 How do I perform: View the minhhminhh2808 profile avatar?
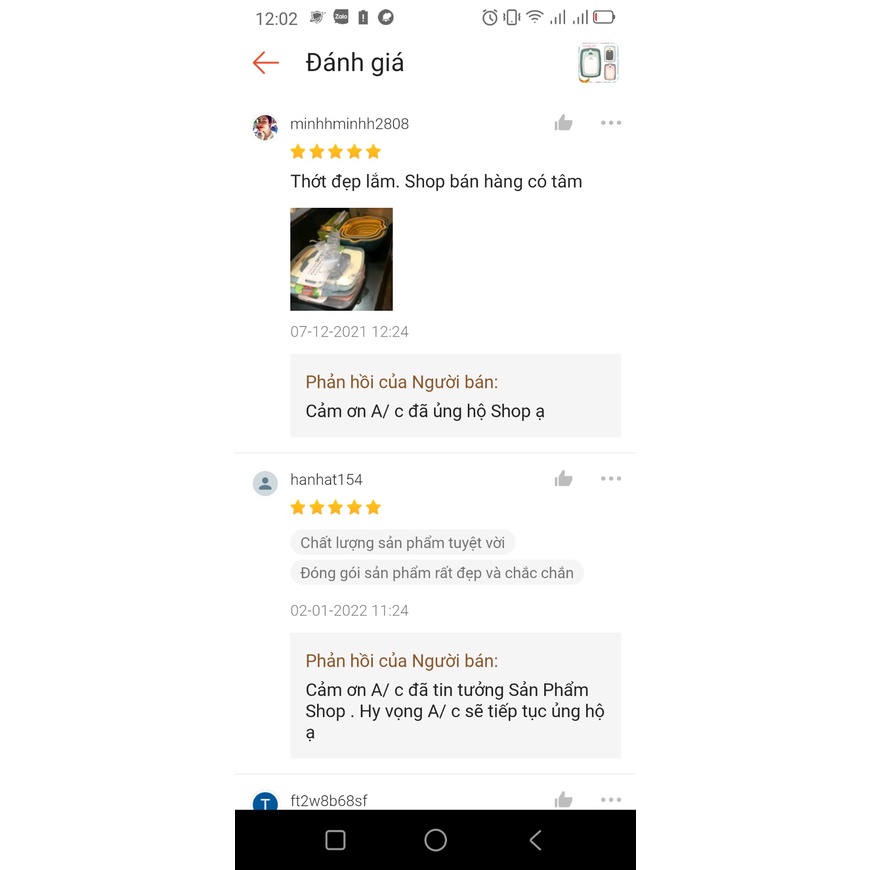tap(265, 127)
